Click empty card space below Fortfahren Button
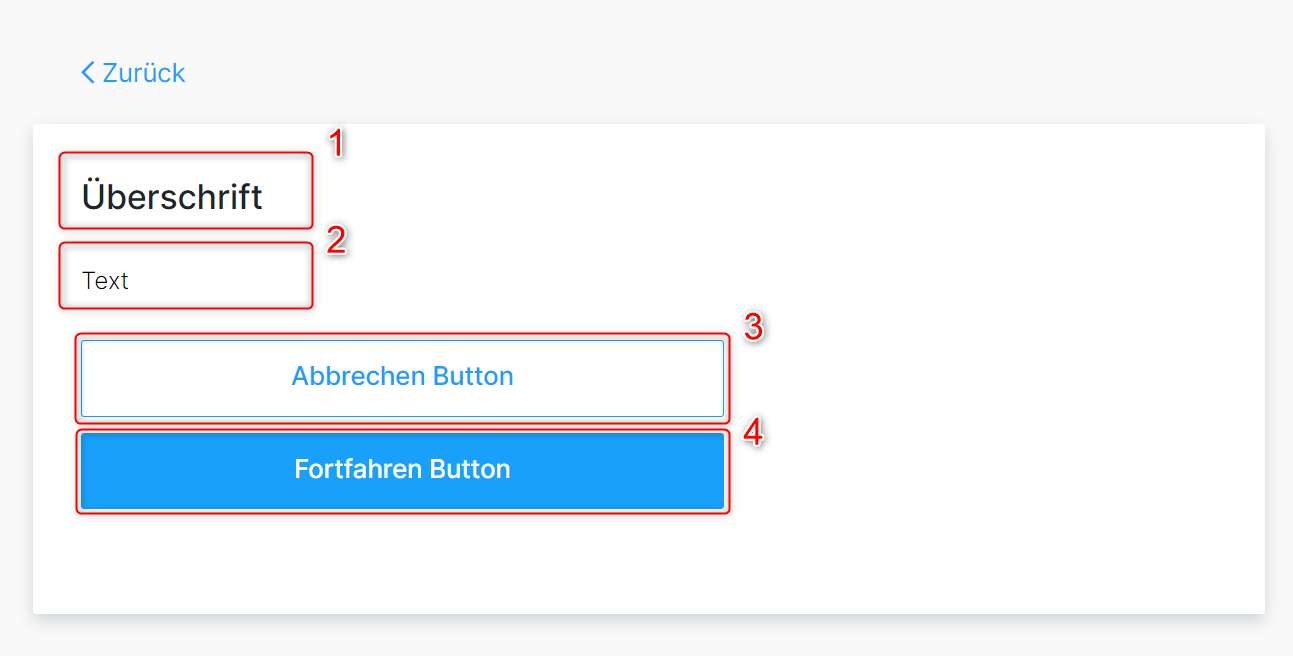 [402, 565]
